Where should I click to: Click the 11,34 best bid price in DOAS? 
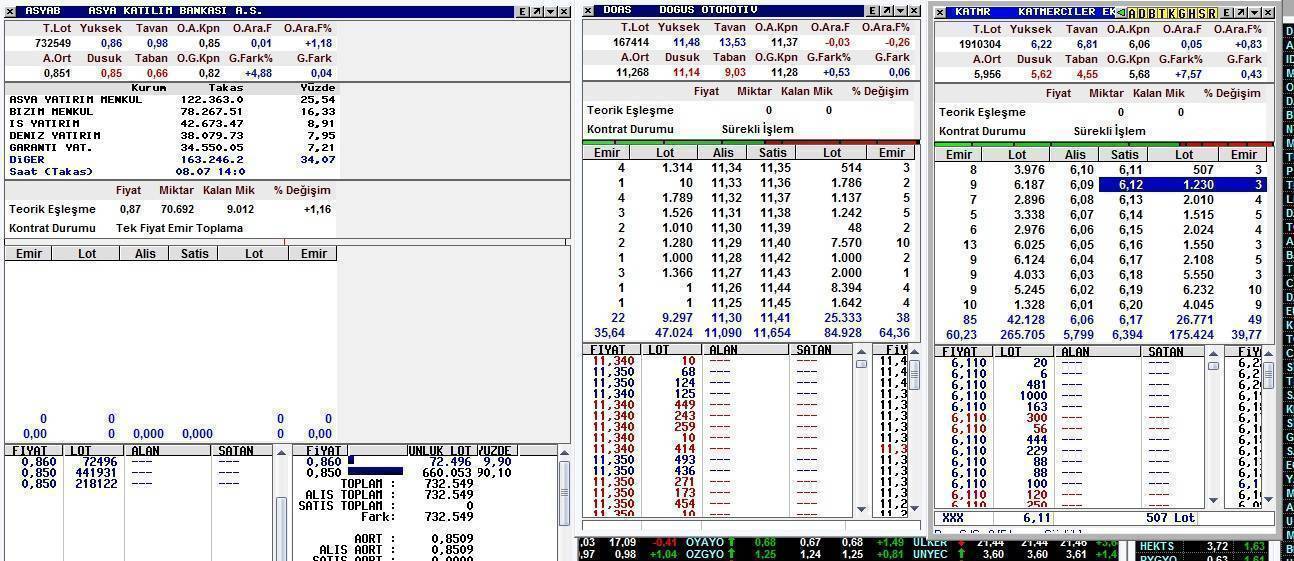[x=726, y=168]
